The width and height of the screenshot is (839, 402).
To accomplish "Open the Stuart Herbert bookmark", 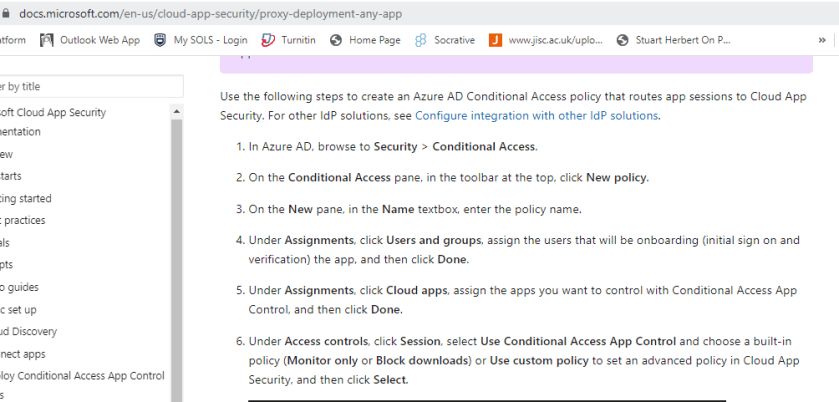I will [674, 40].
